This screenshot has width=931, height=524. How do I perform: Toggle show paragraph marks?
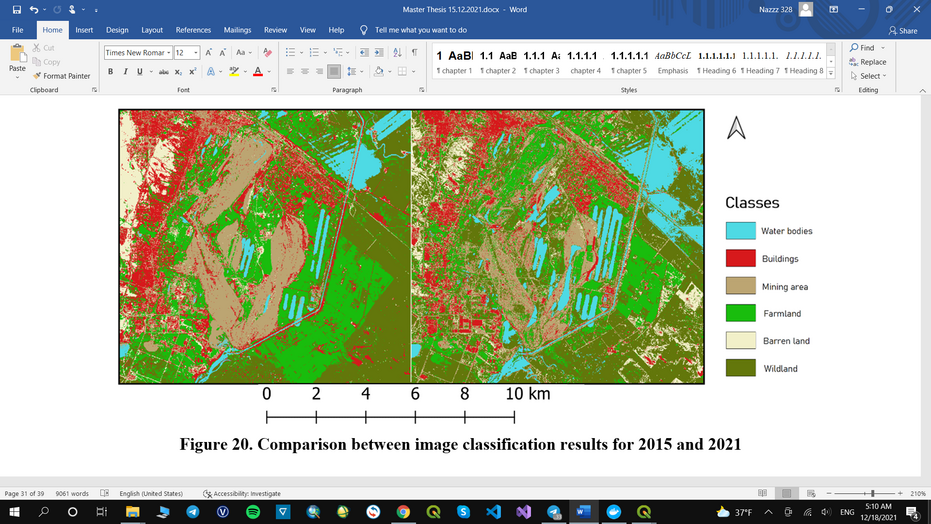coord(414,52)
